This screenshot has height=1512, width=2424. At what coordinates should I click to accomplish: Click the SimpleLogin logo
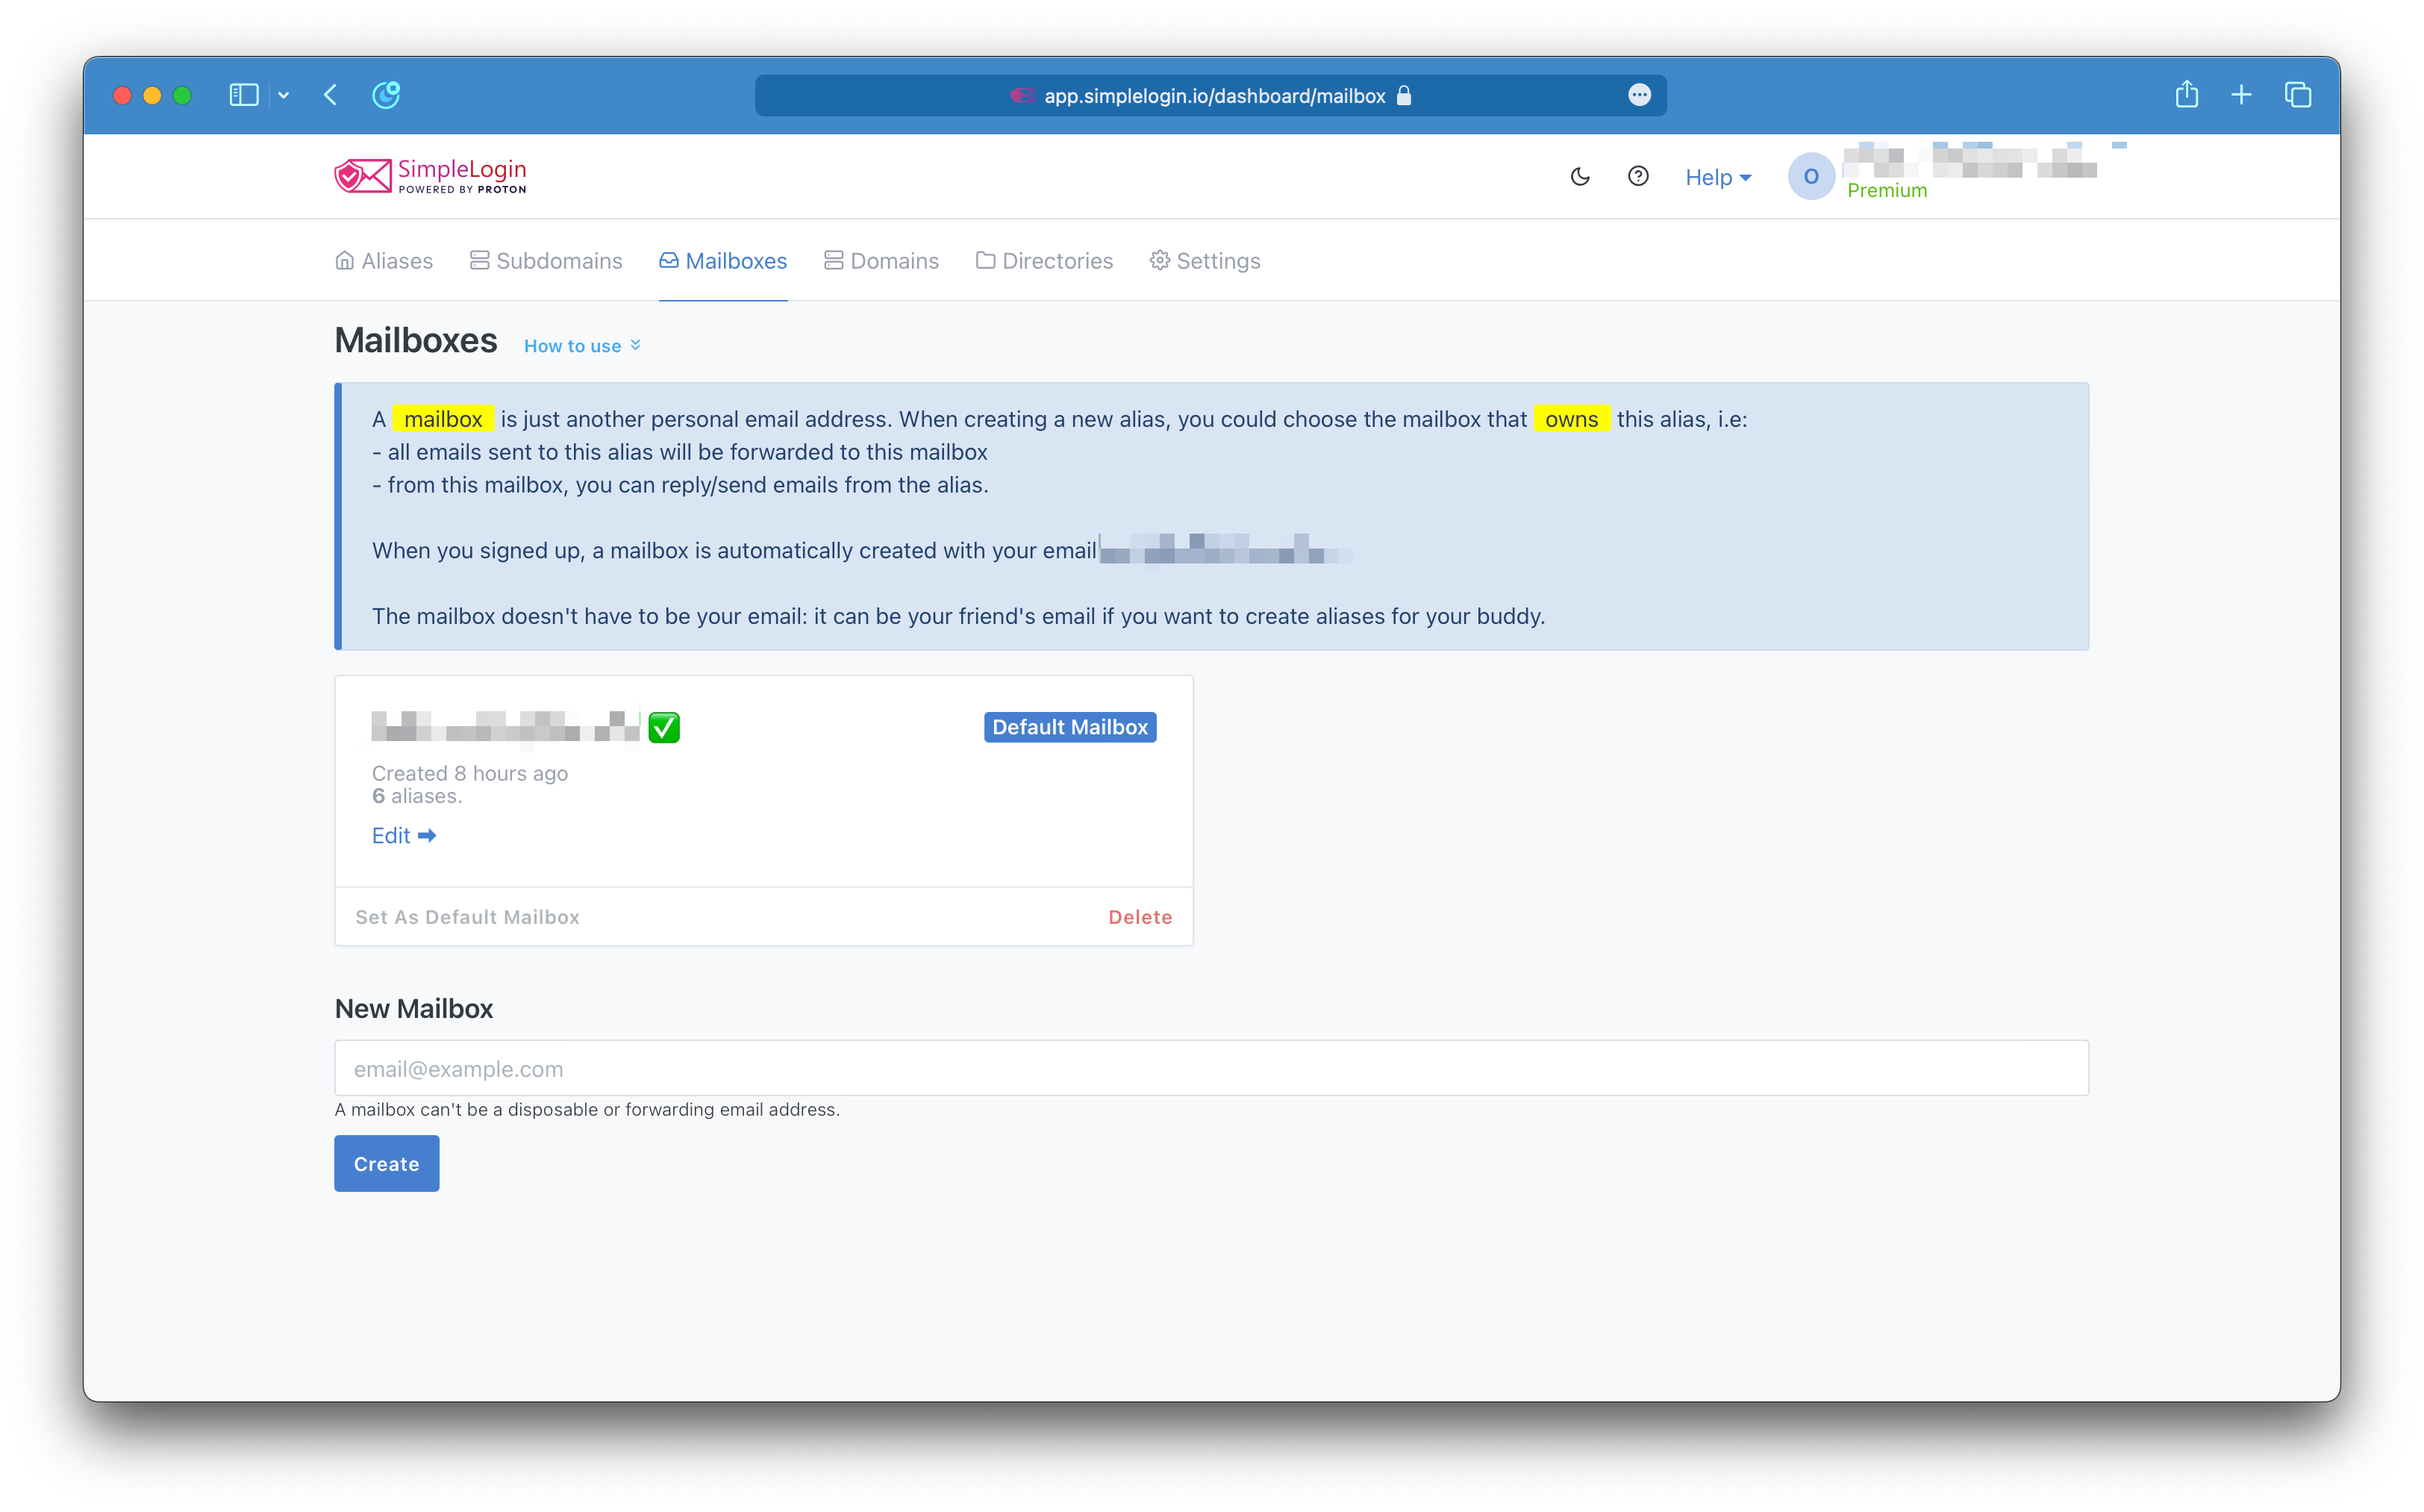point(430,176)
